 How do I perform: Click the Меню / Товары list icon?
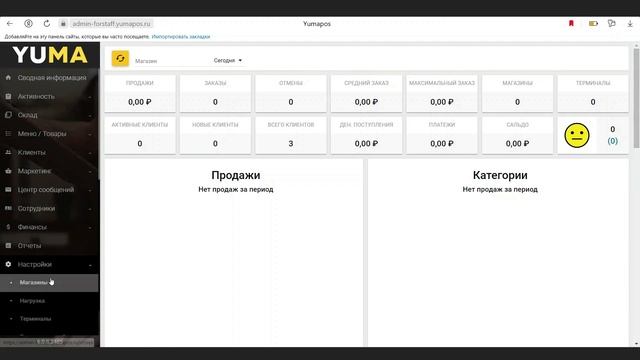(8, 133)
